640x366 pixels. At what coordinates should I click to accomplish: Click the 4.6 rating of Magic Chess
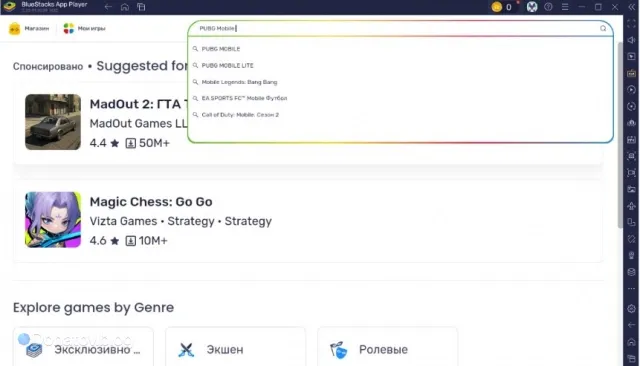(104, 241)
